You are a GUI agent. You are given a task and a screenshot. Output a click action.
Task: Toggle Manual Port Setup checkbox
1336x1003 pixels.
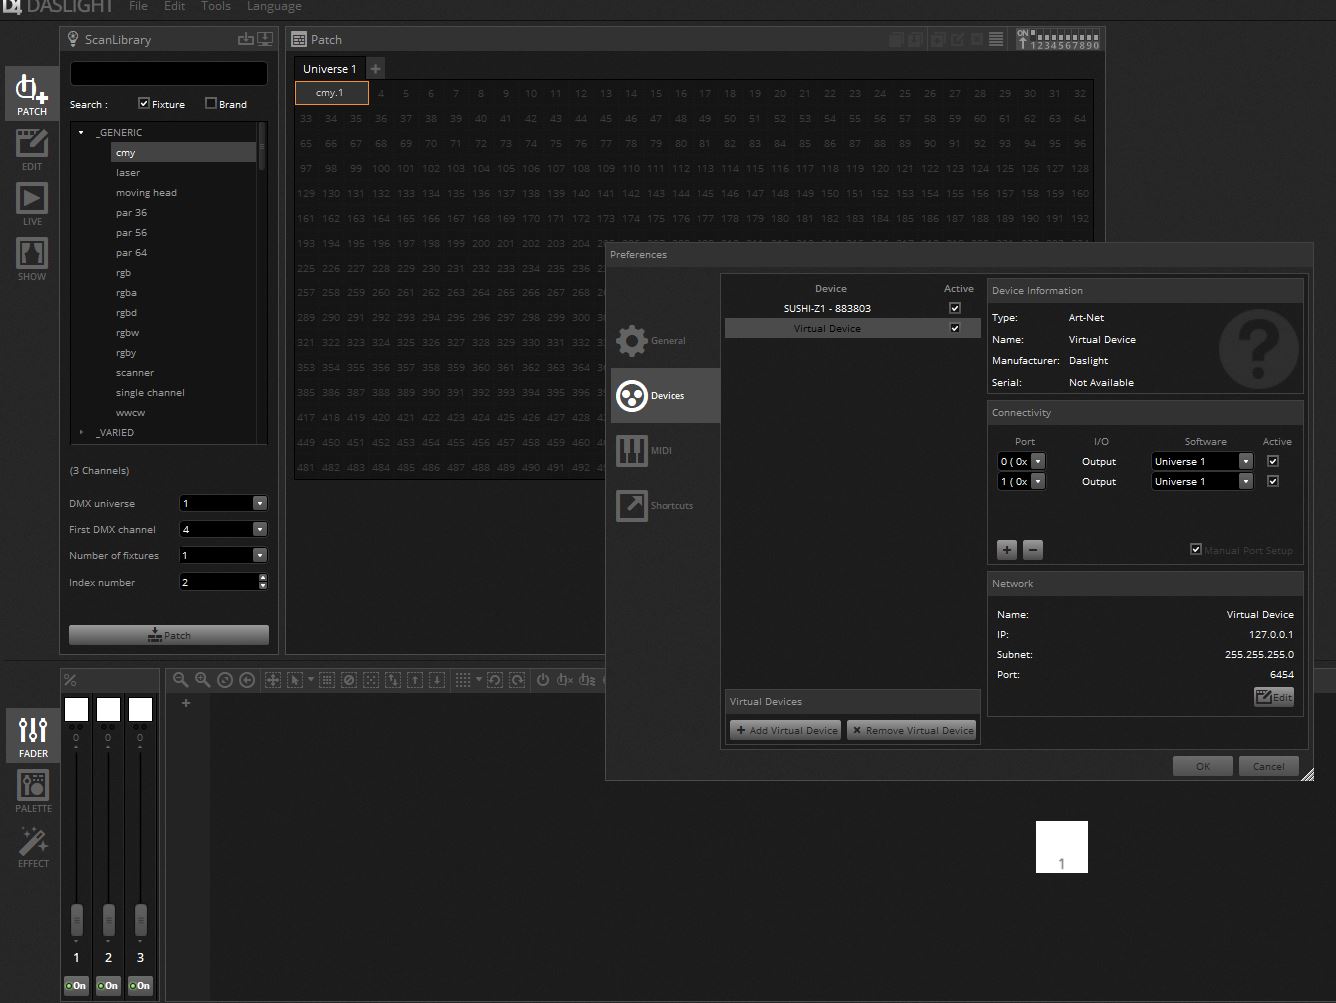[x=1196, y=549]
